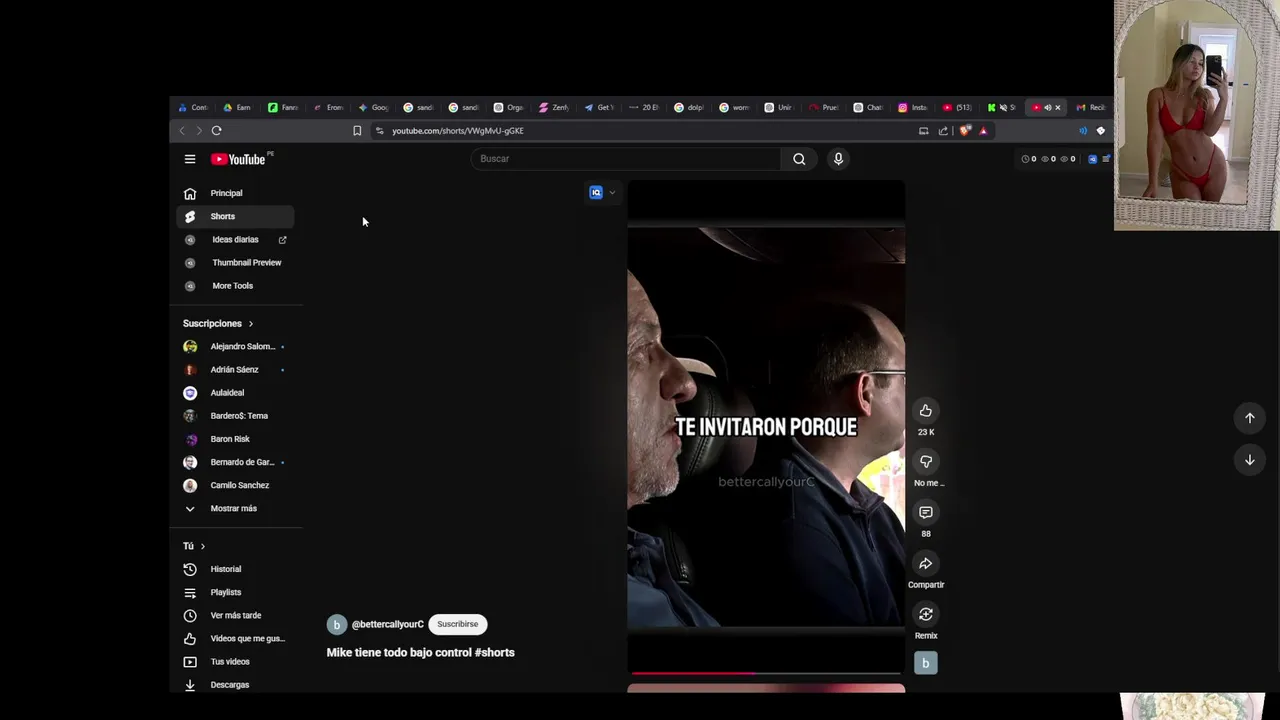Click the Buscar search input field
1280x720 pixels.
(x=626, y=159)
